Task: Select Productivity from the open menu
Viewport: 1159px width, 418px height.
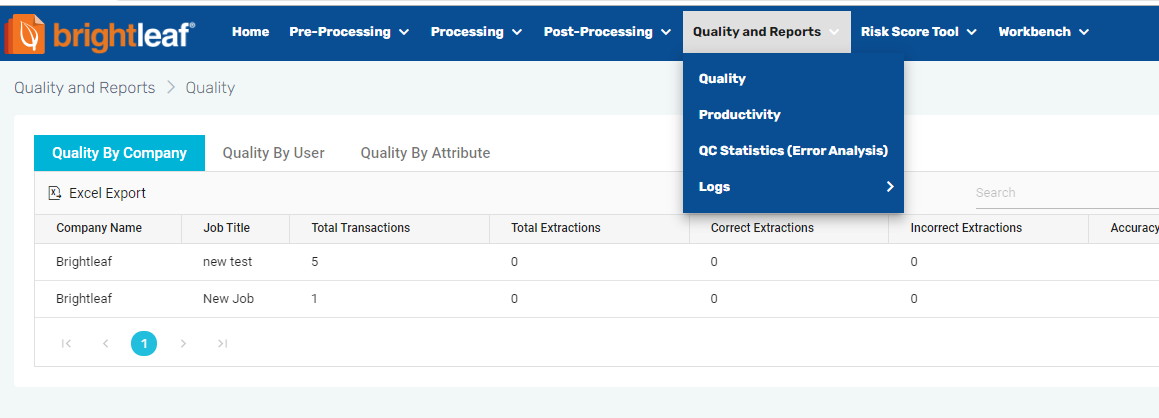Action: [x=739, y=115]
